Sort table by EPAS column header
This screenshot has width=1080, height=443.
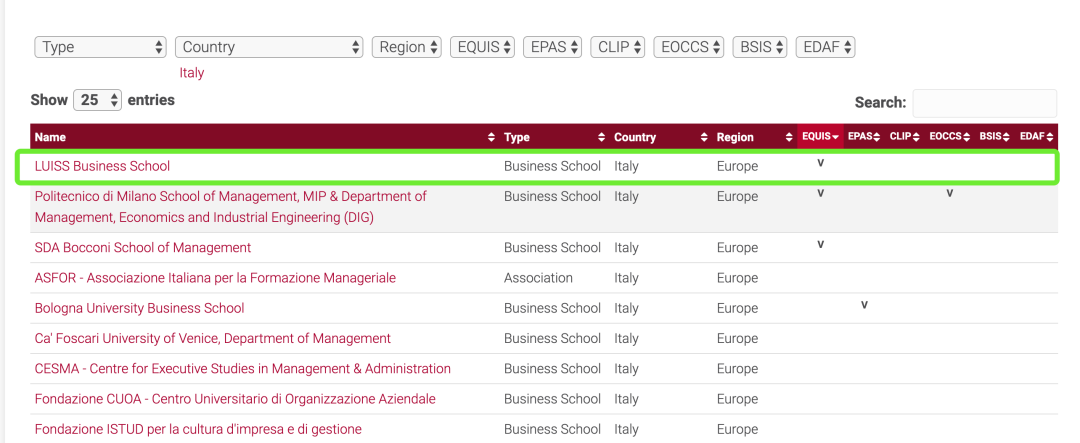coord(864,137)
